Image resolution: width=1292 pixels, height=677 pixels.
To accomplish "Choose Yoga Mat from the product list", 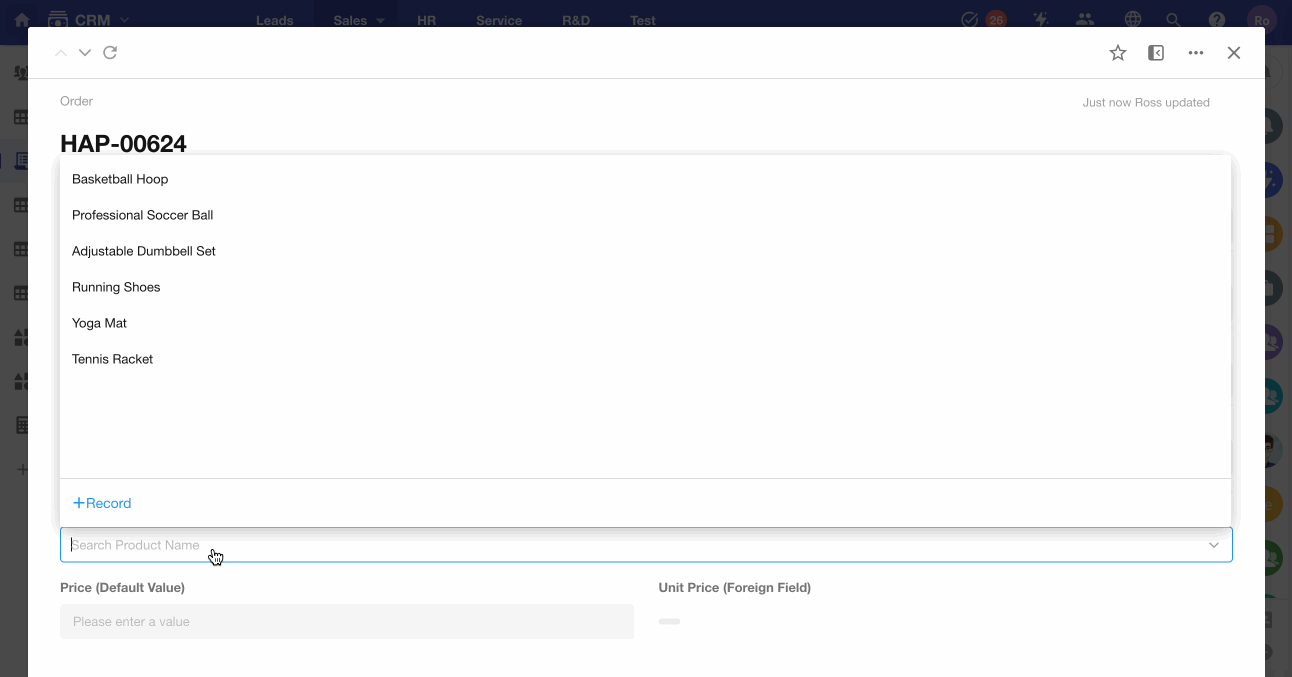I will pyautogui.click(x=99, y=323).
